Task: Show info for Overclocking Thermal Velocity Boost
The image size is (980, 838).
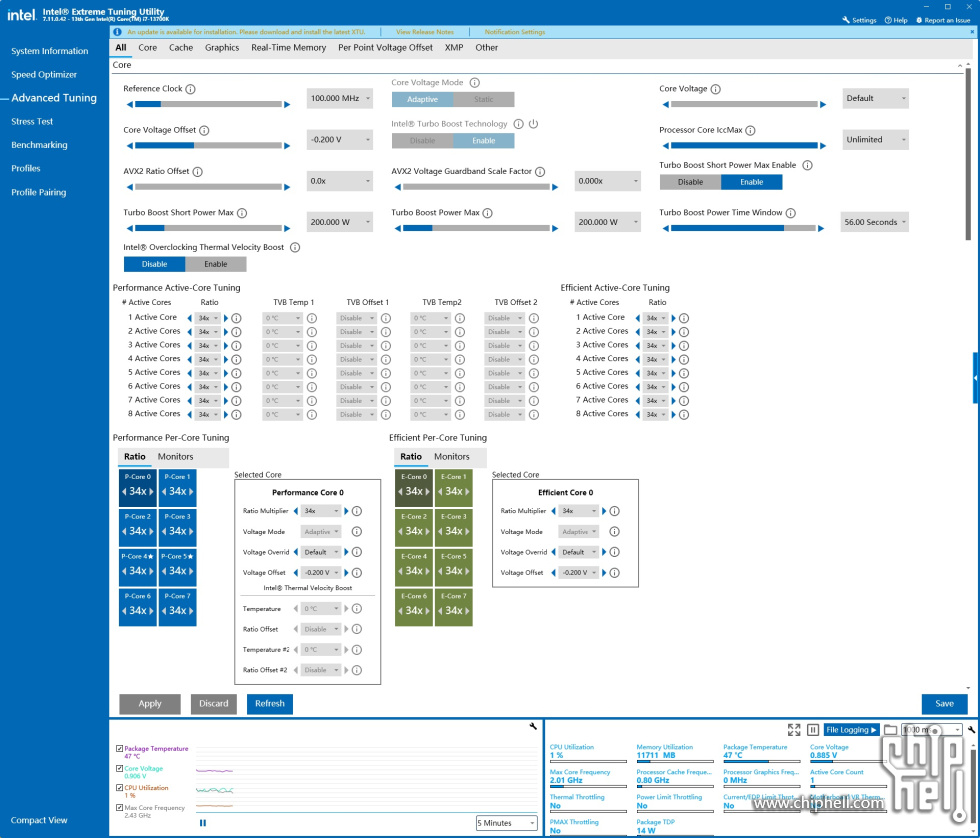Action: click(x=295, y=247)
